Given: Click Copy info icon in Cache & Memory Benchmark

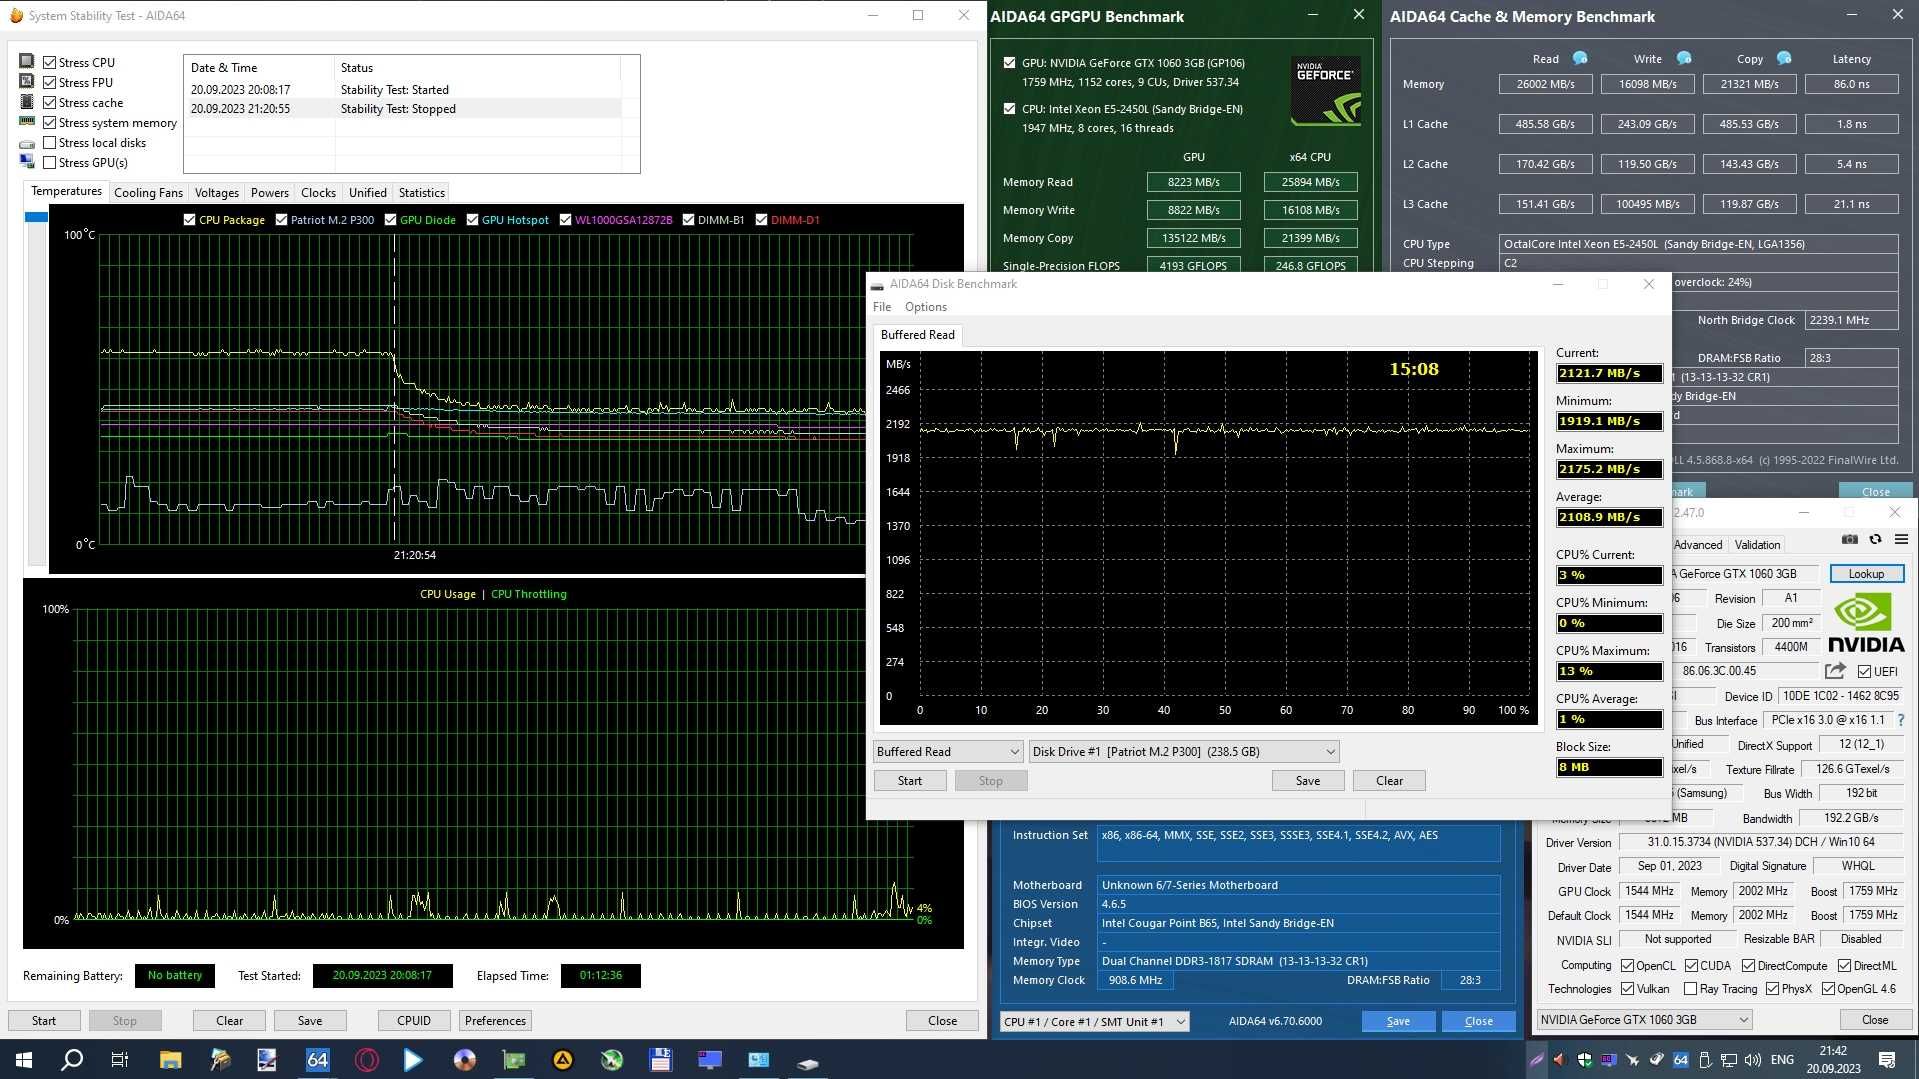Looking at the screenshot, I should click(1784, 58).
